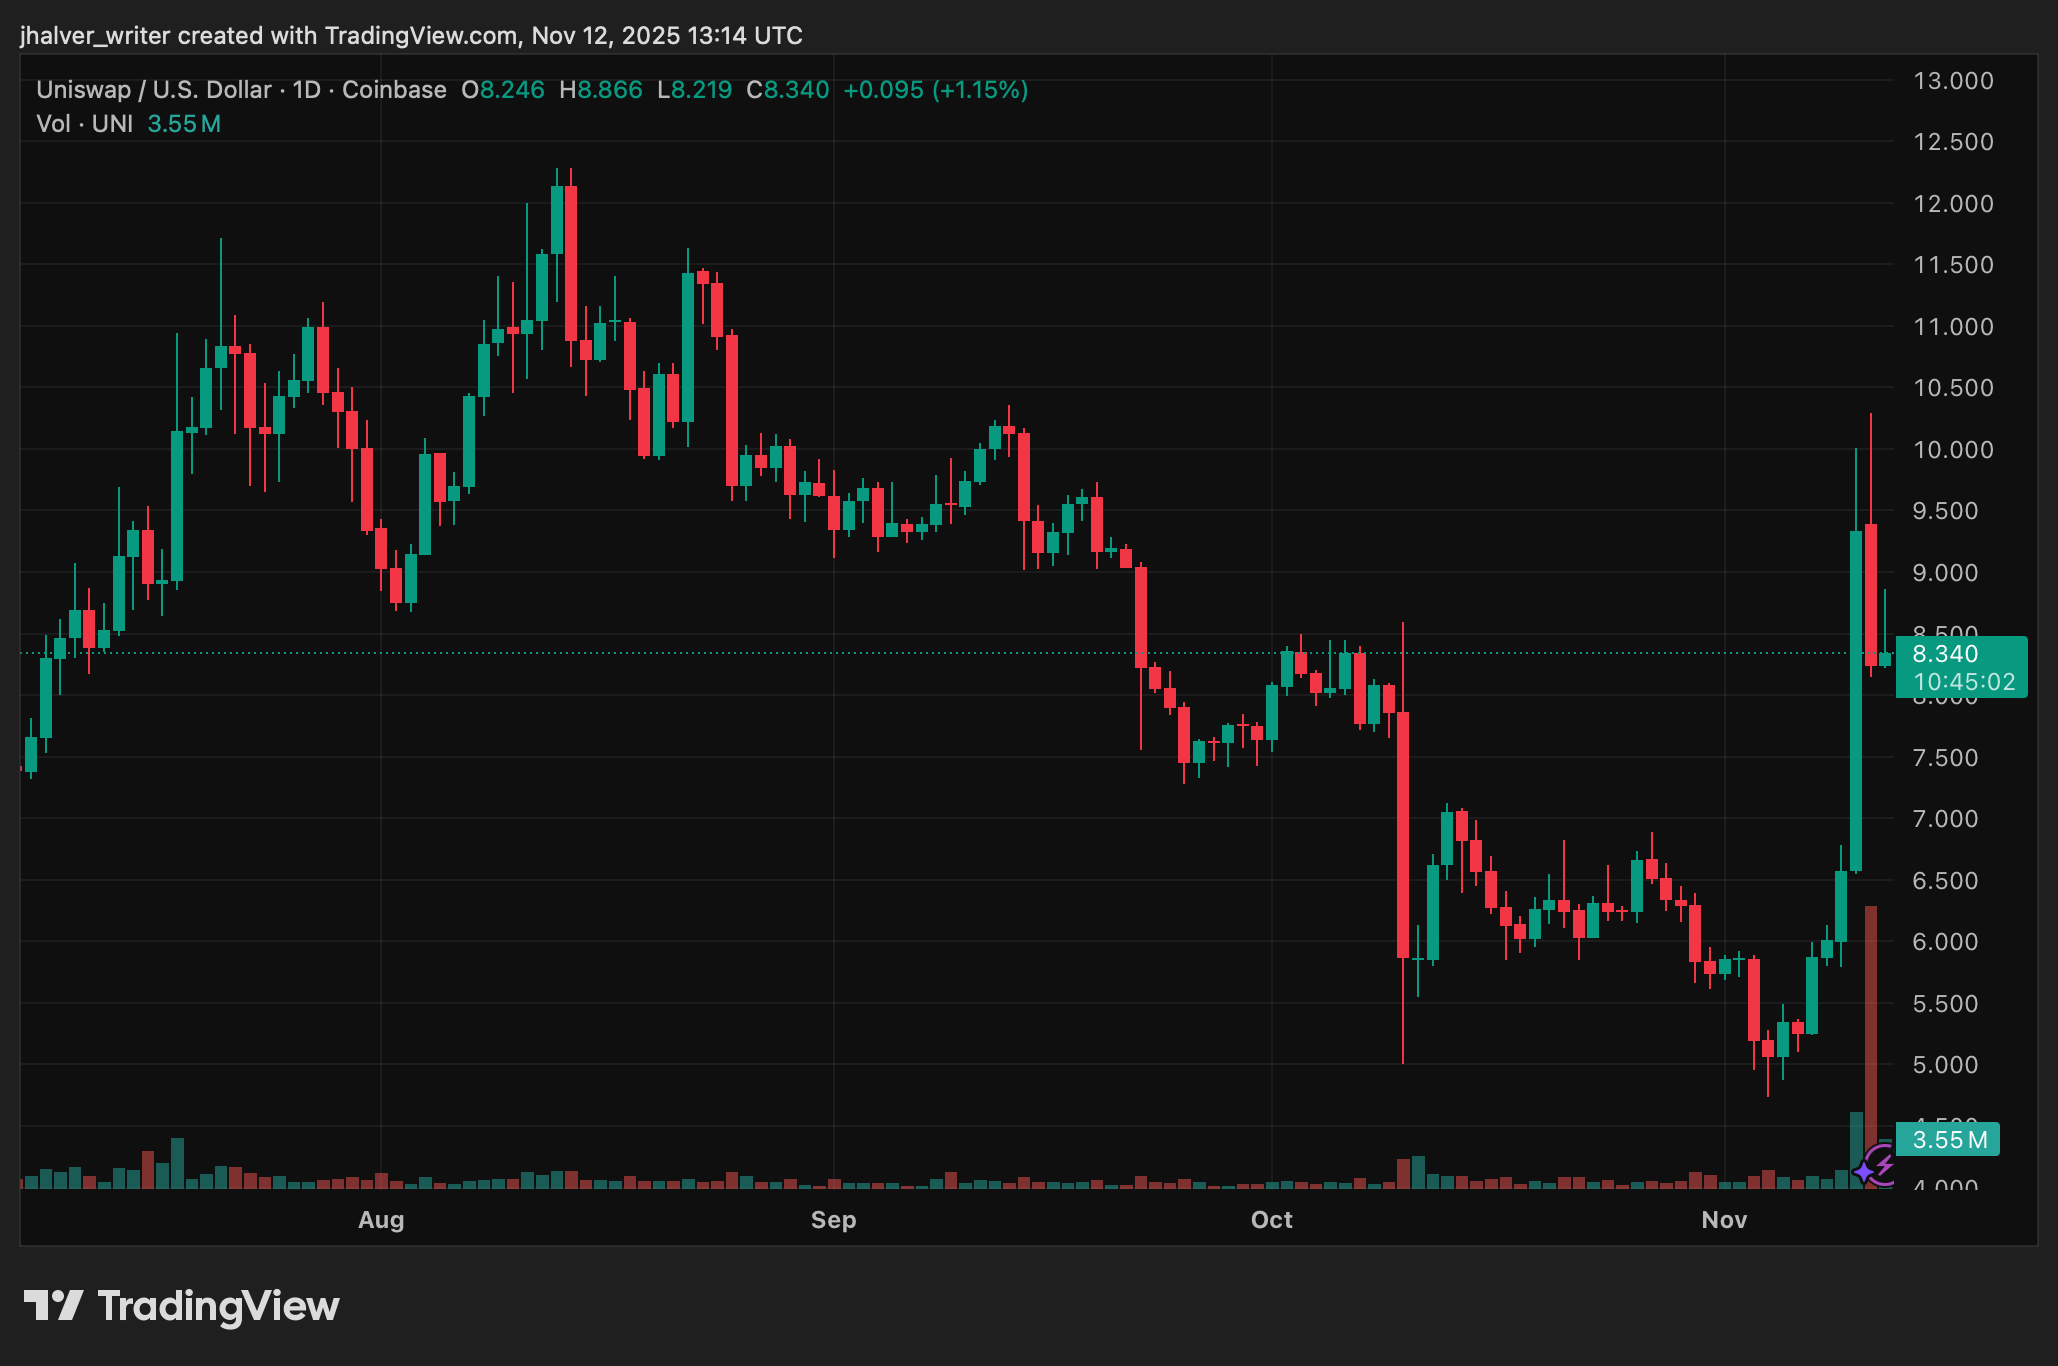The width and height of the screenshot is (2058, 1366).
Task: Click the TradingView.com attribution text
Action: [x=421, y=36]
